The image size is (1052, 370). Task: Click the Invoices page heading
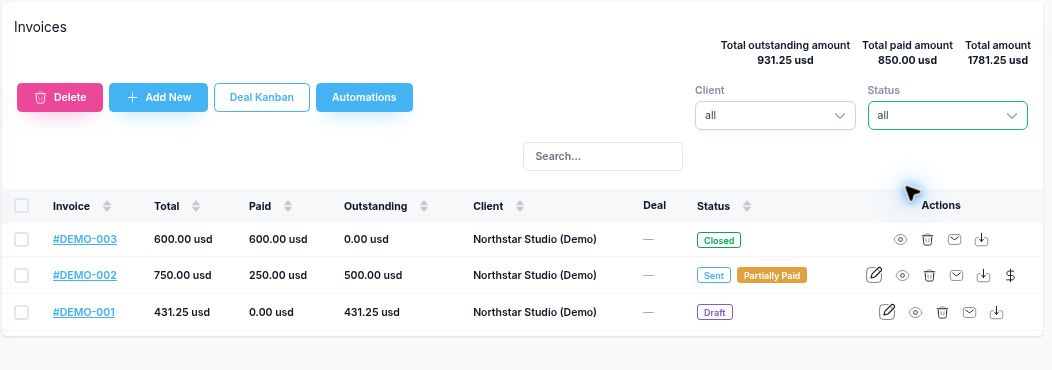click(40, 27)
